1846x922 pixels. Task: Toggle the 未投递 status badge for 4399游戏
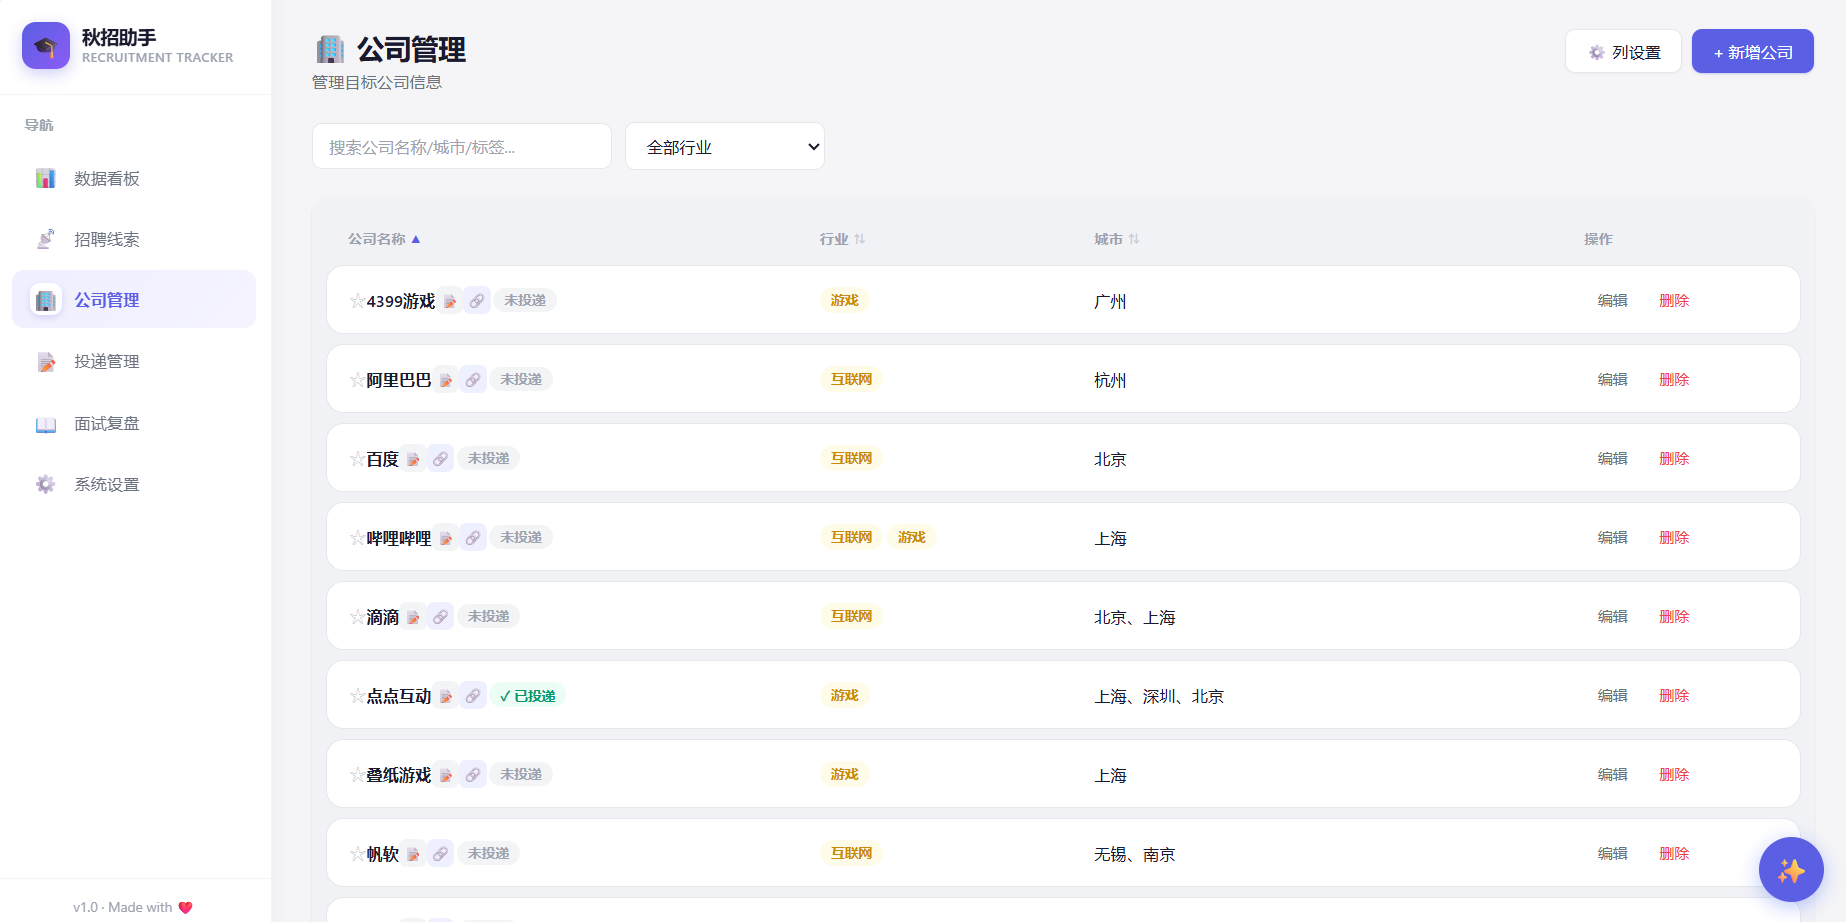[x=525, y=300]
